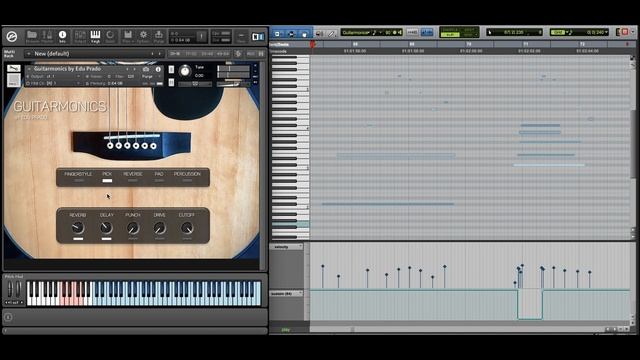The image size is (640, 360).
Task: Click the rack workspace settings icon
Action: click(238, 53)
